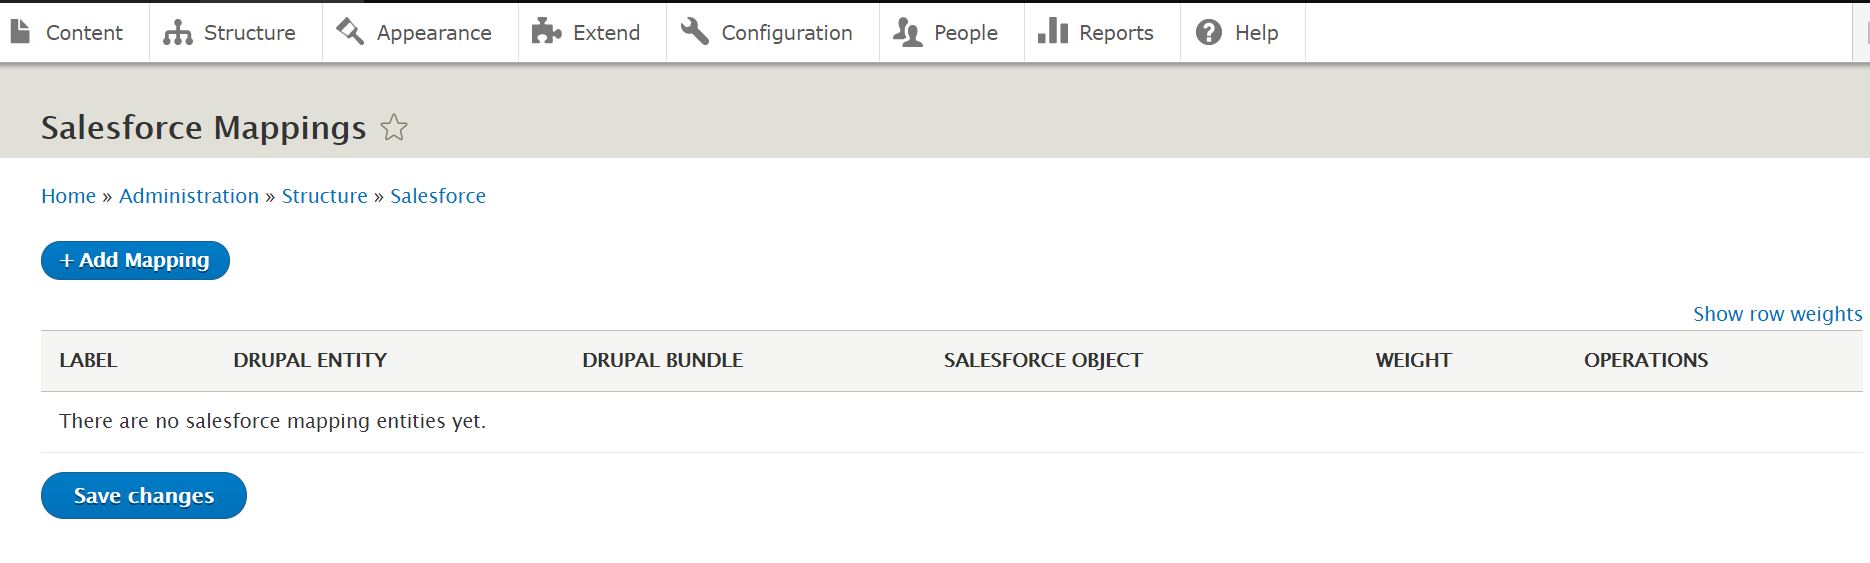This screenshot has width=1870, height=563.
Task: Follow the Home breadcrumb link
Action: pyautogui.click(x=68, y=196)
